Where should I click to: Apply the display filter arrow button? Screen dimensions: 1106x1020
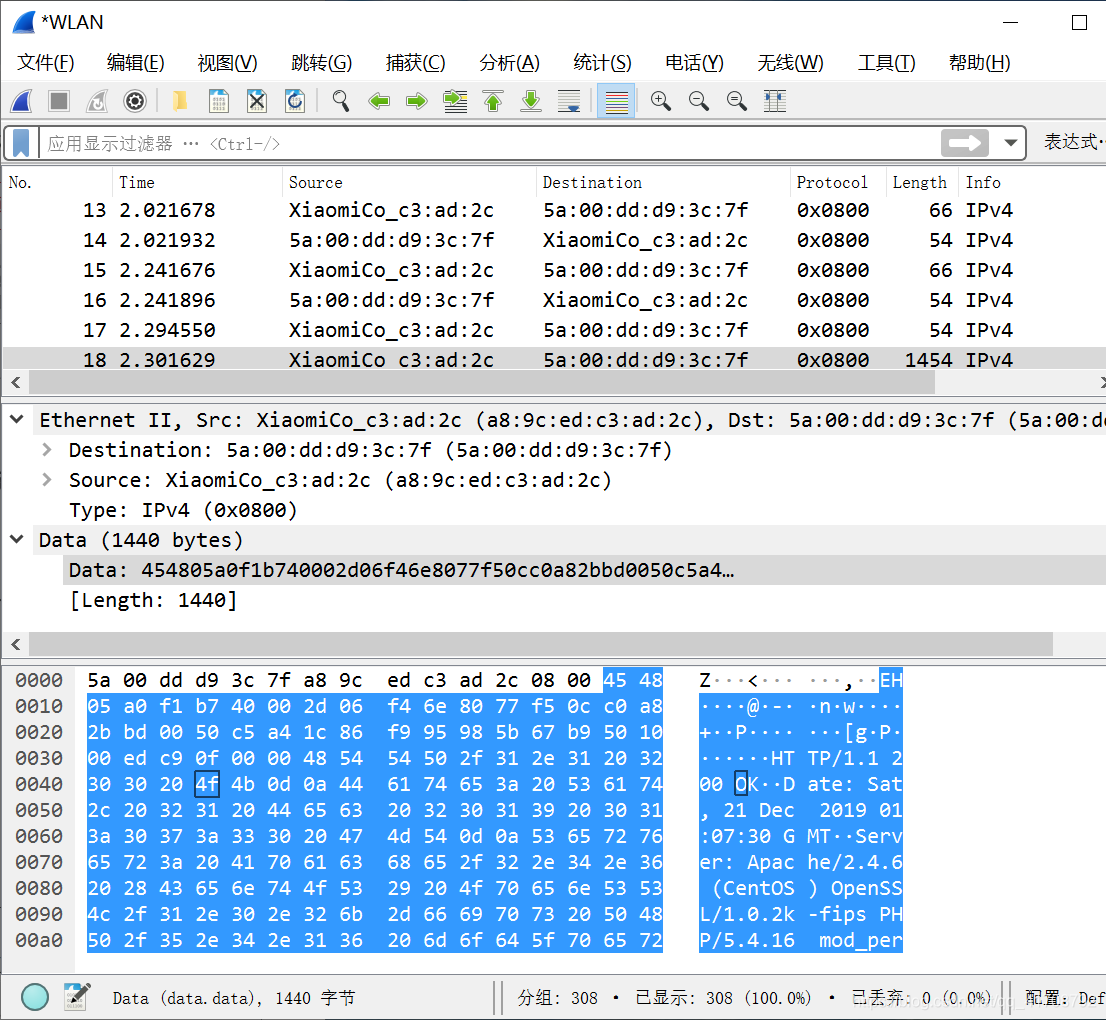point(964,144)
